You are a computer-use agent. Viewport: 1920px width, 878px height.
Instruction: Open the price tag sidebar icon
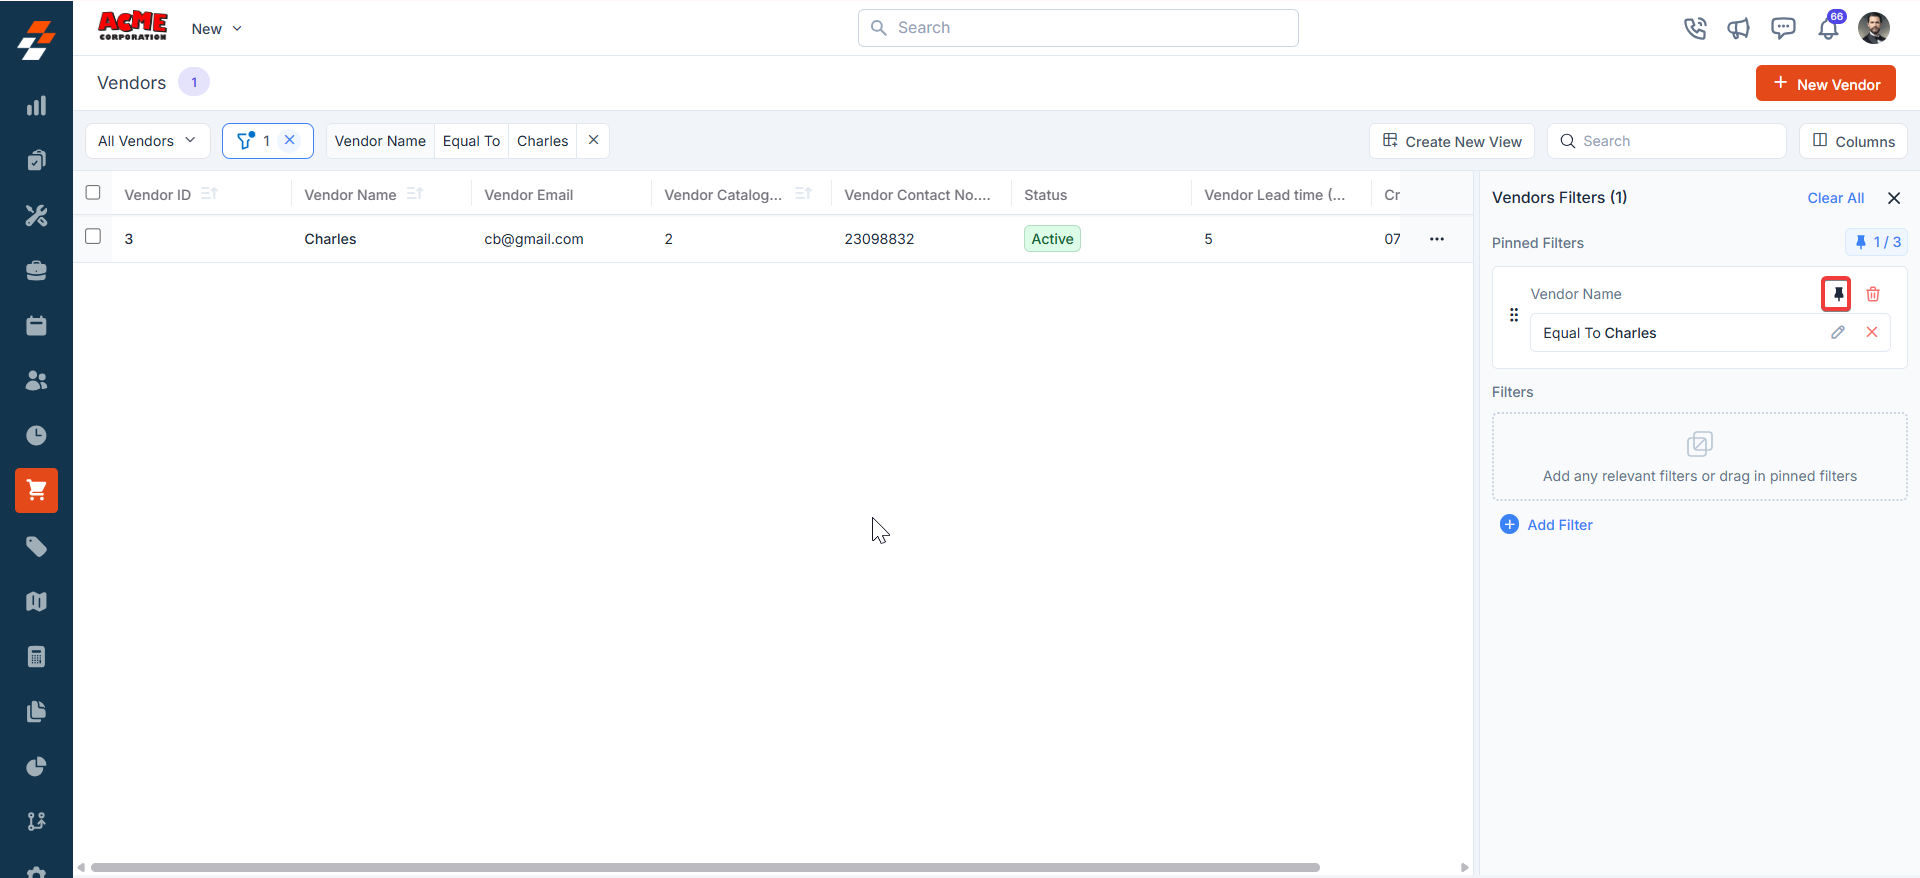(36, 546)
